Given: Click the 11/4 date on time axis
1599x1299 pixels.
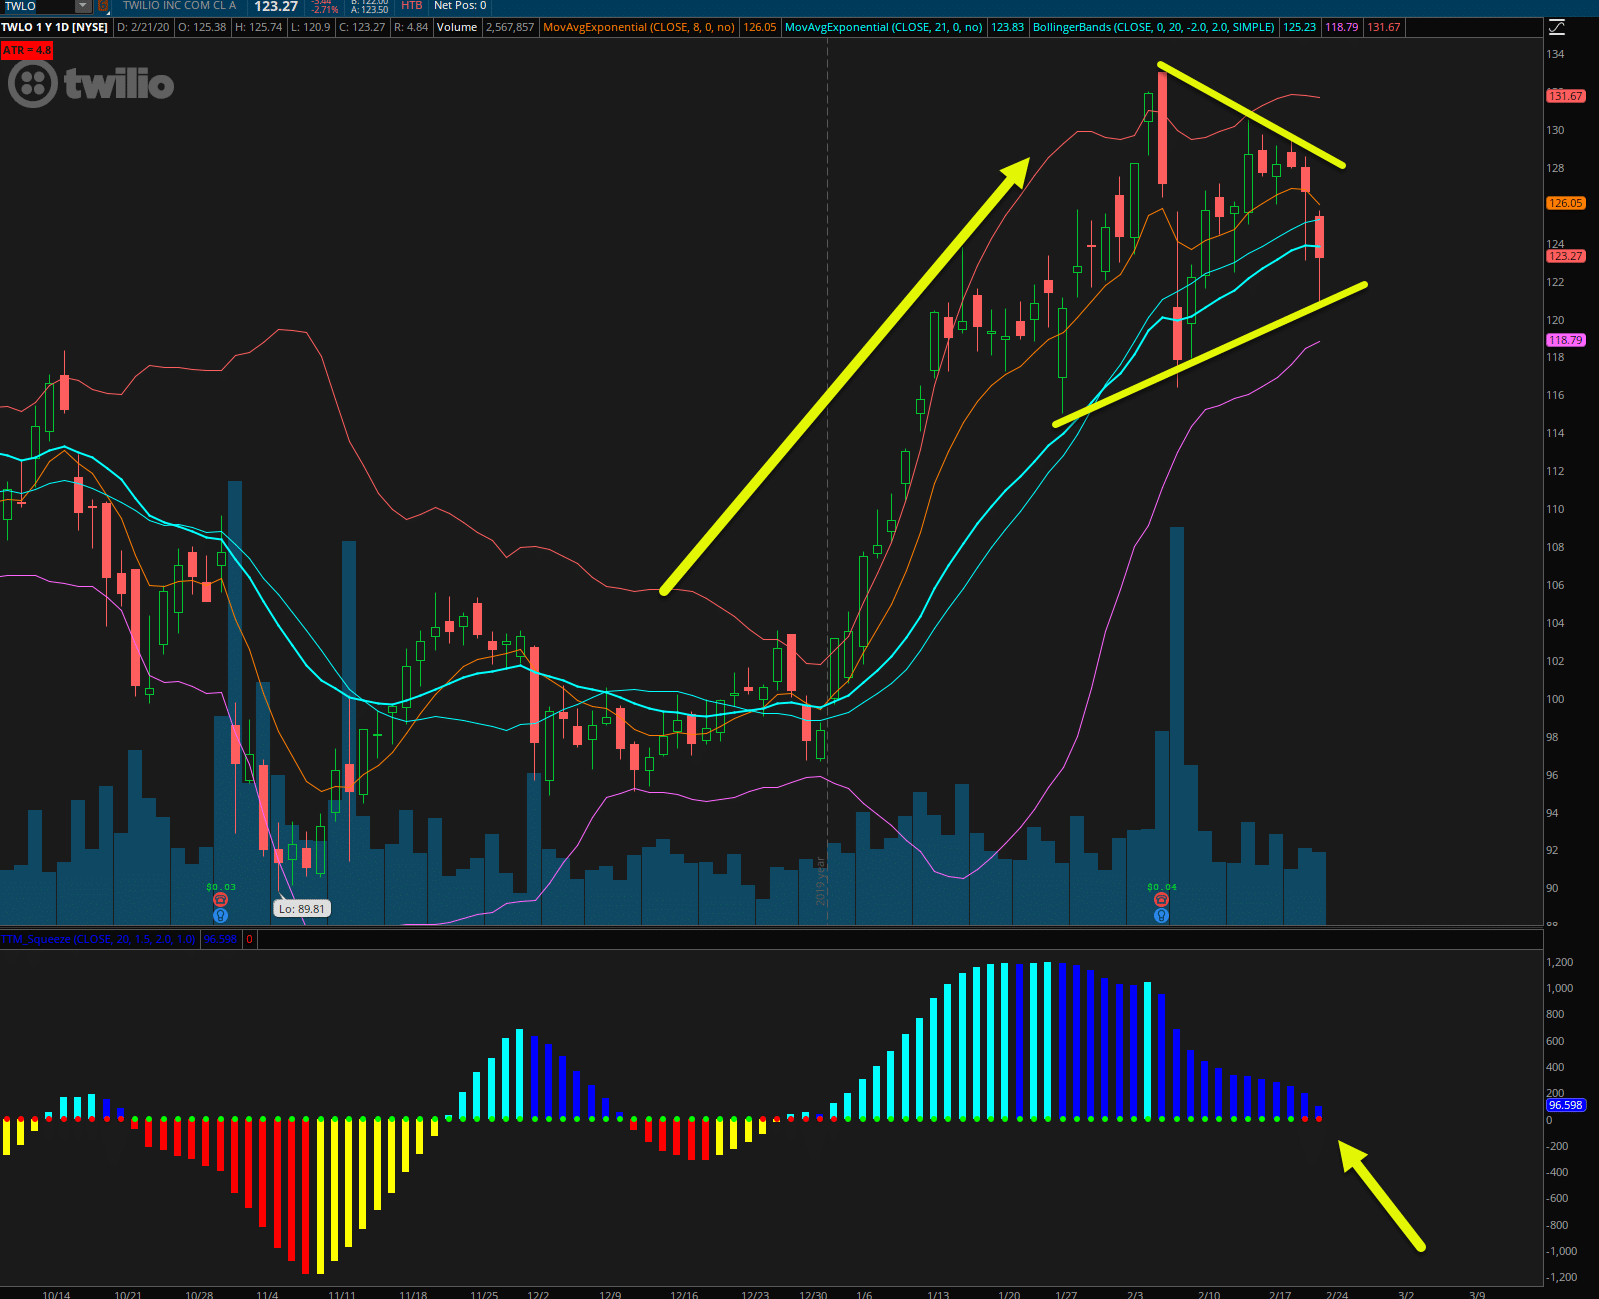Looking at the screenshot, I should (x=267, y=1294).
